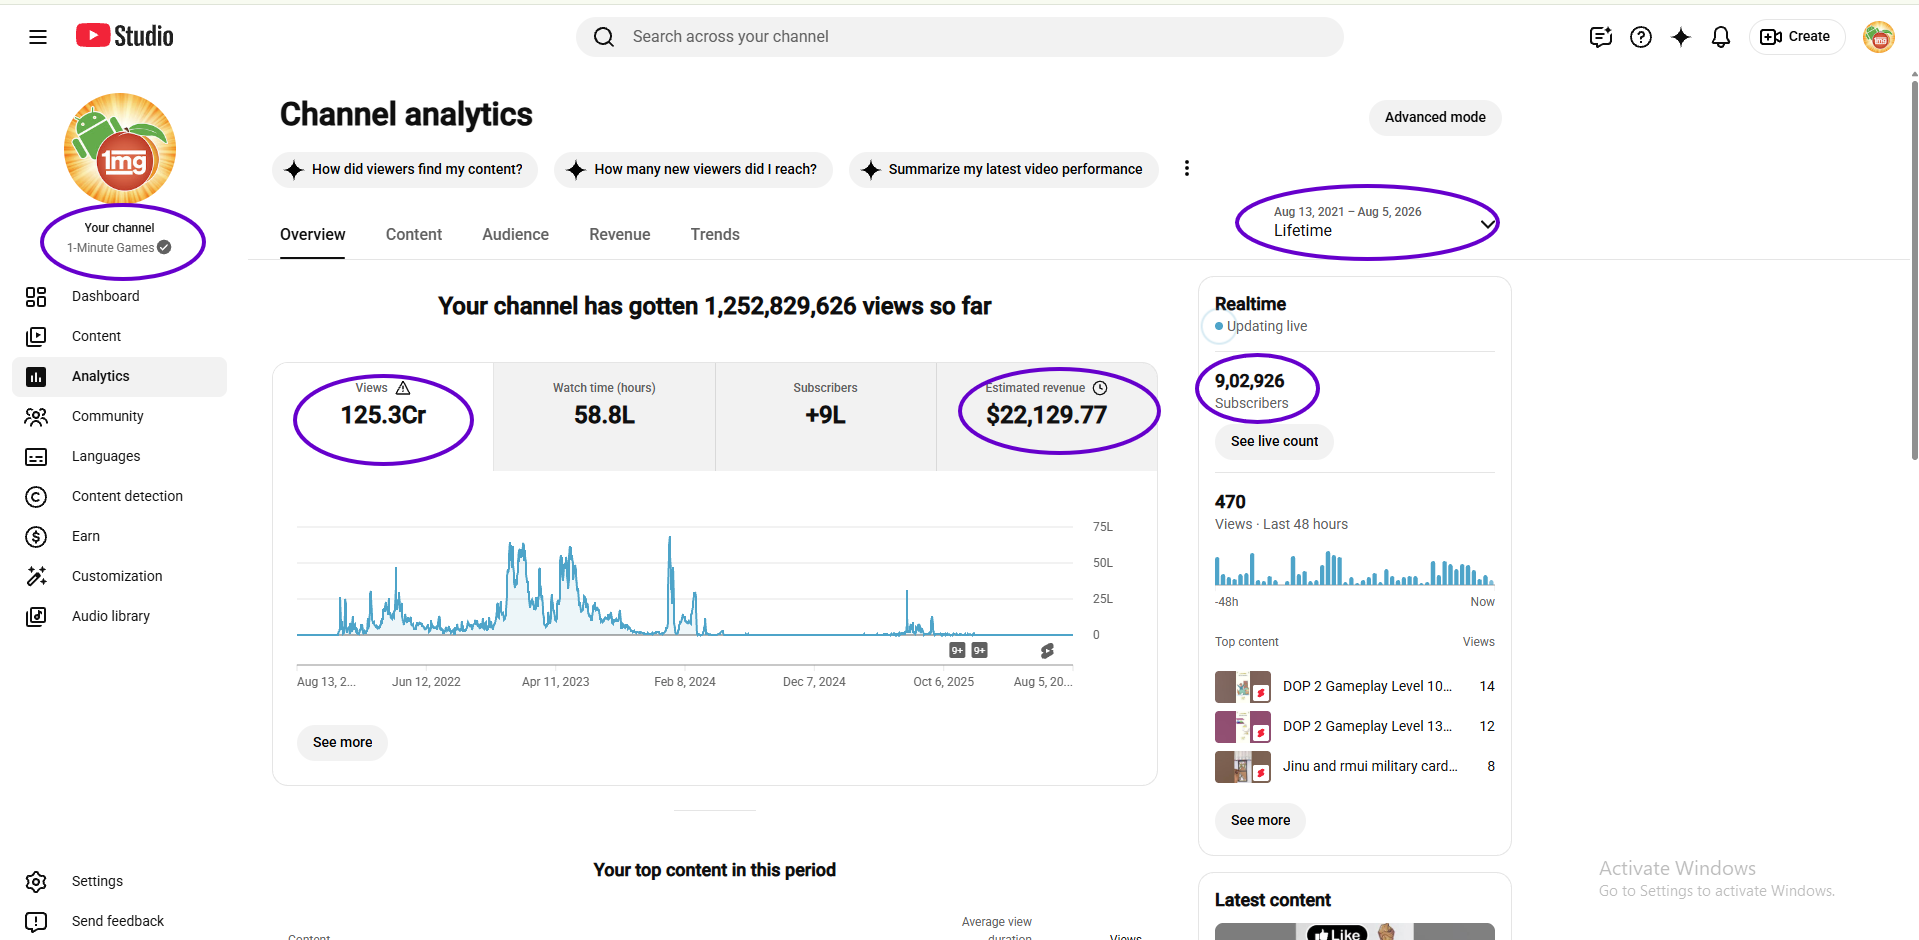Click the Create button
1919x940 pixels.
[x=1796, y=37]
